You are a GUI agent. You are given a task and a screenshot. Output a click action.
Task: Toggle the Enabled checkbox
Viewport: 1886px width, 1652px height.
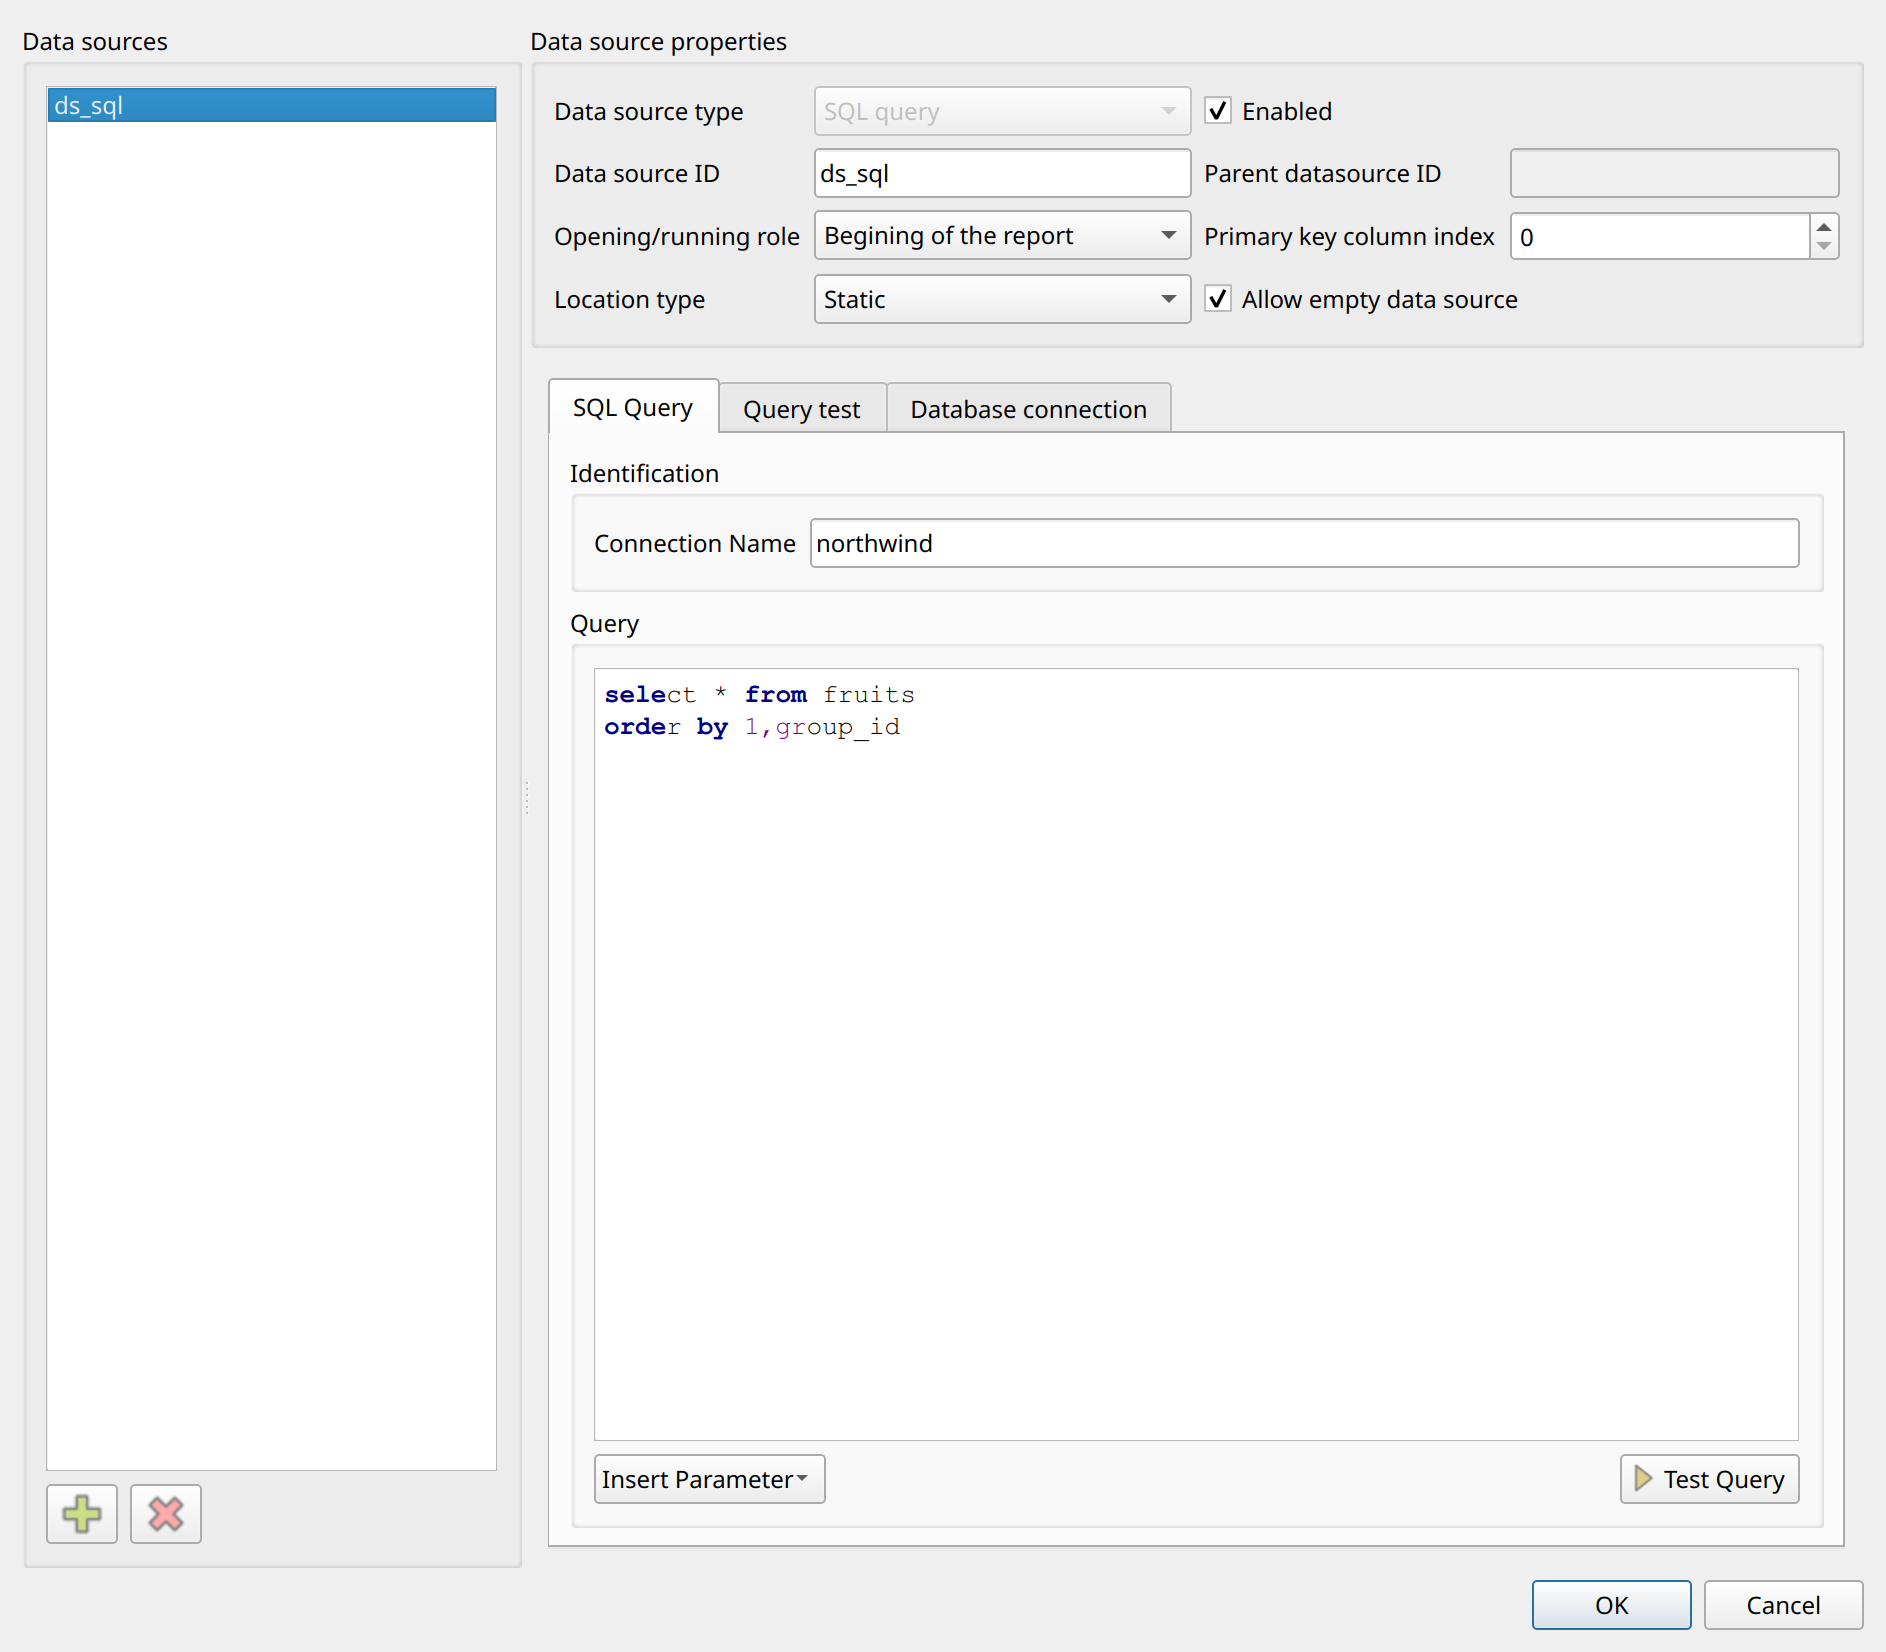pos(1218,111)
